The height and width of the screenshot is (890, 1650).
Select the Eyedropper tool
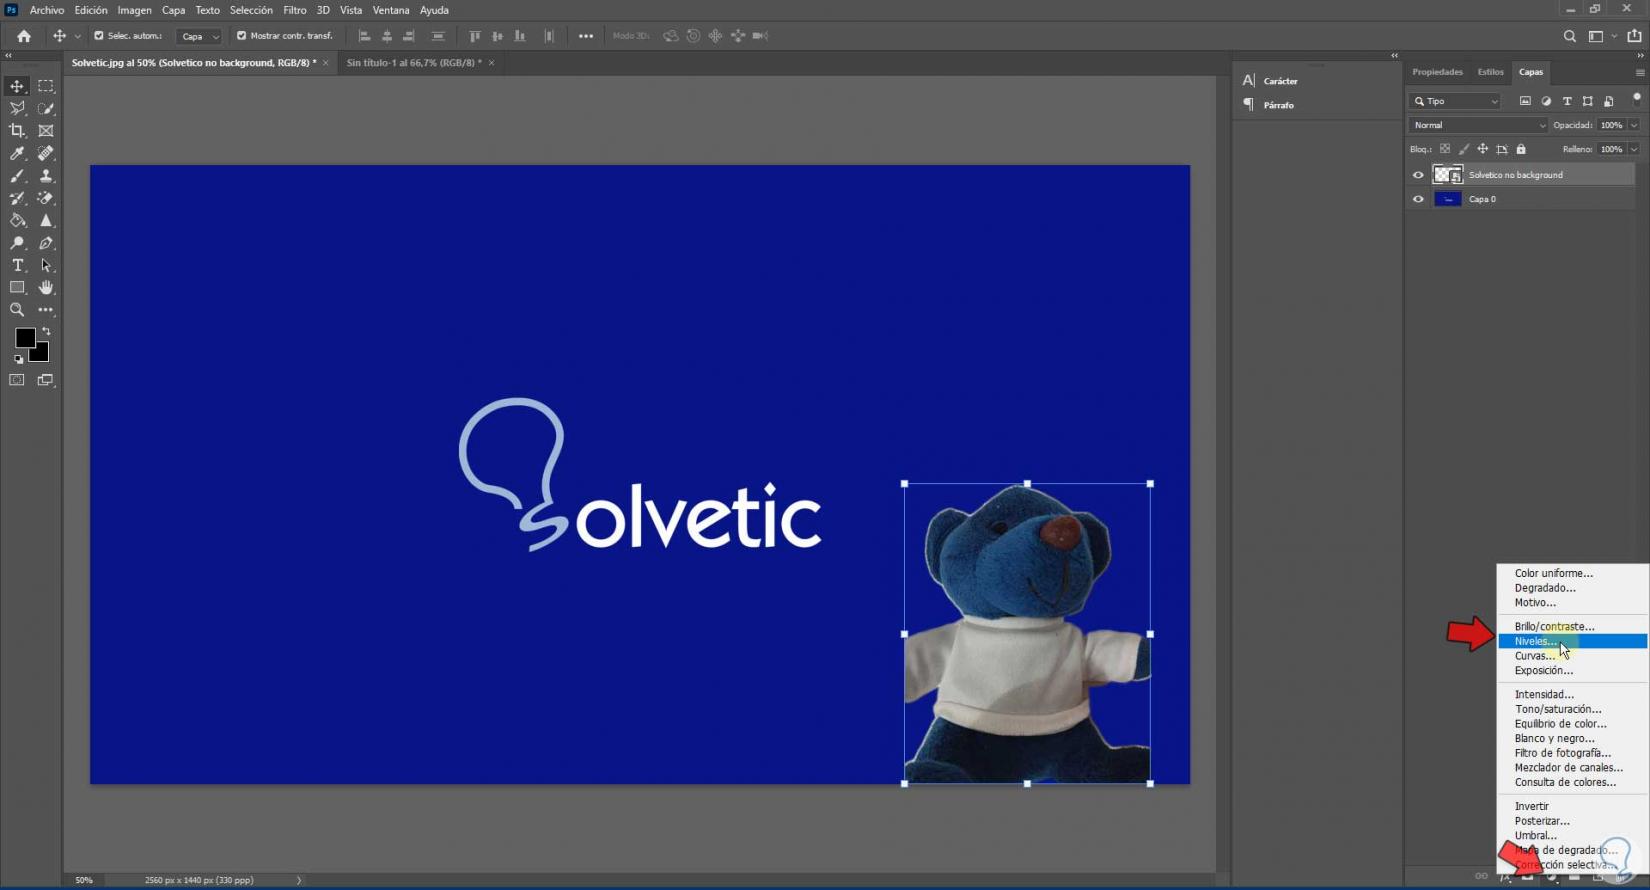click(x=17, y=153)
